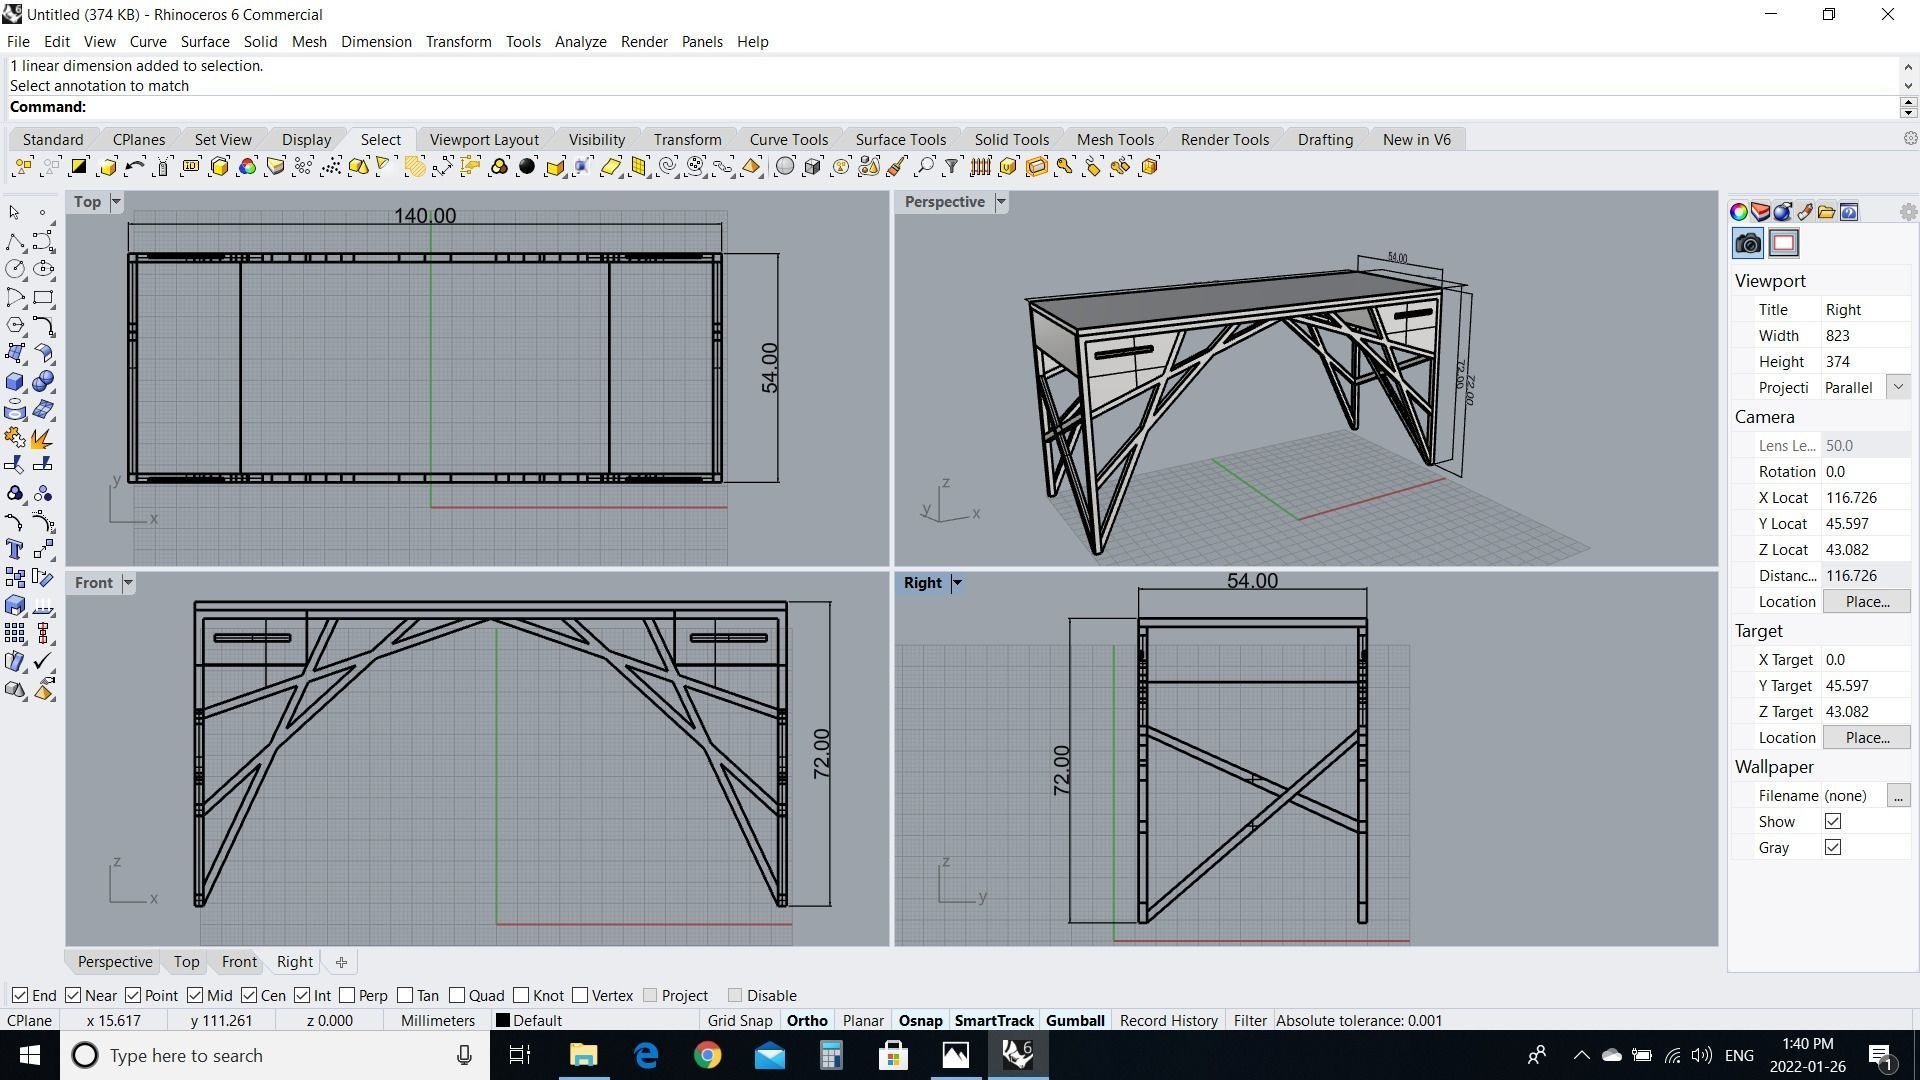Click the camera Location Place button
This screenshot has height=1080, width=1920.
(1866, 601)
